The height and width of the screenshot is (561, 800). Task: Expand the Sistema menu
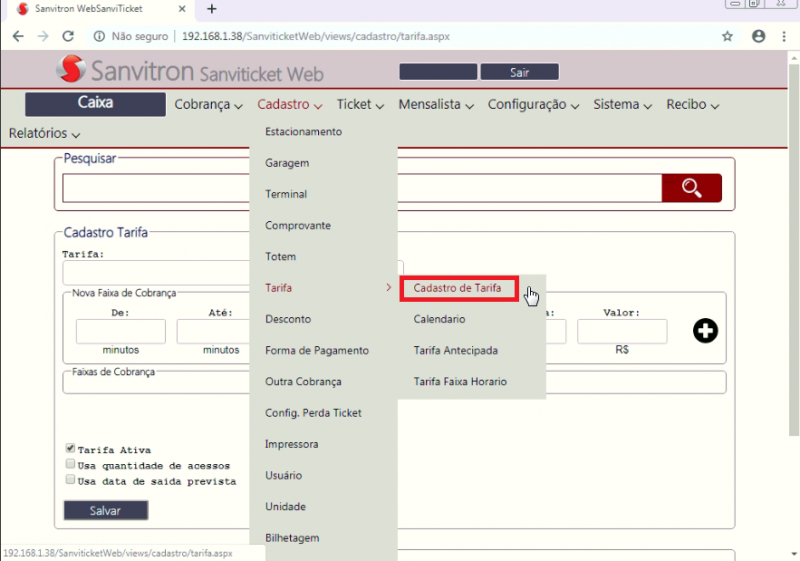coord(622,105)
